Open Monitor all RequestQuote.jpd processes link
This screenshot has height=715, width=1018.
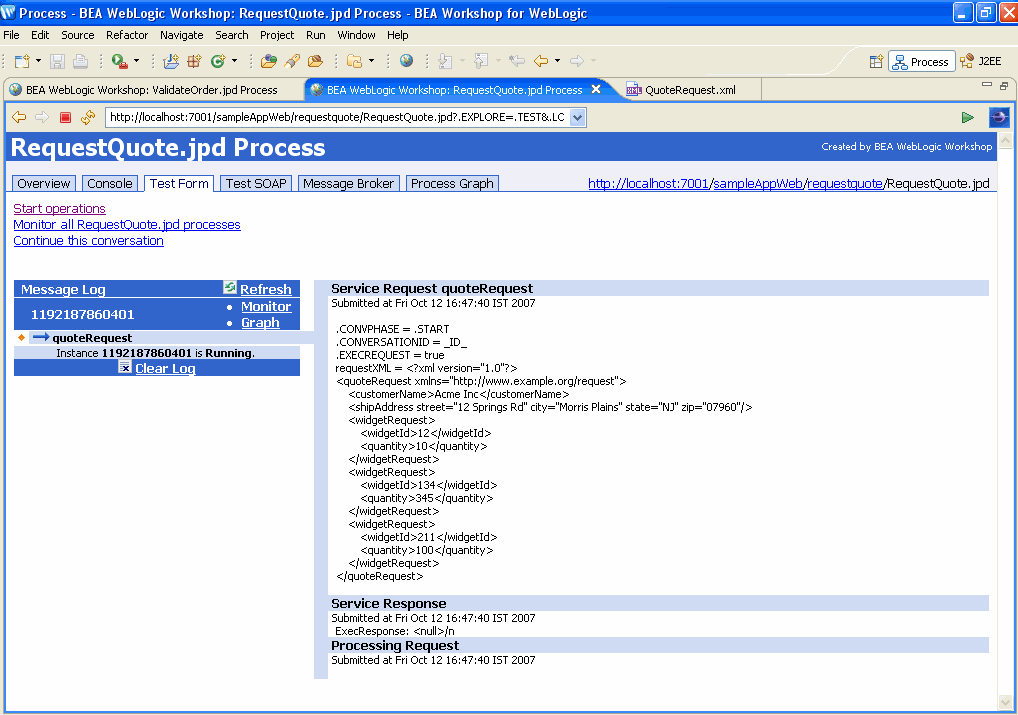pos(127,225)
